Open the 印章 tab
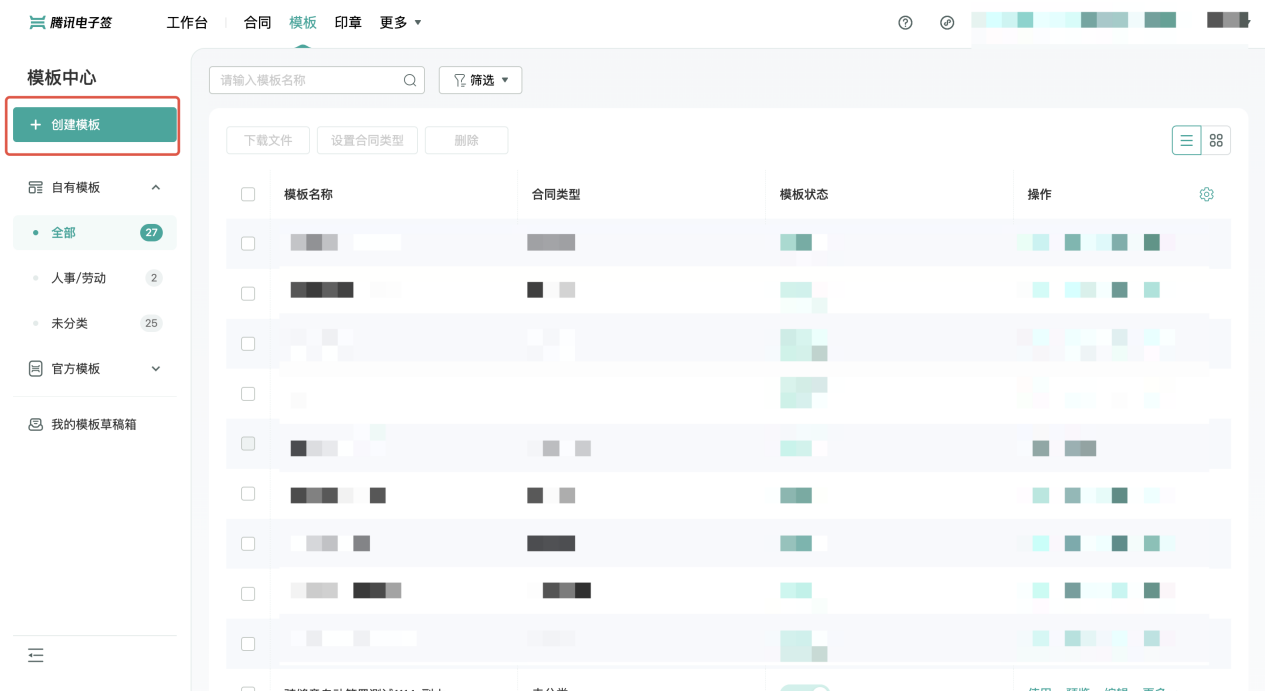1265x691 pixels. click(348, 22)
